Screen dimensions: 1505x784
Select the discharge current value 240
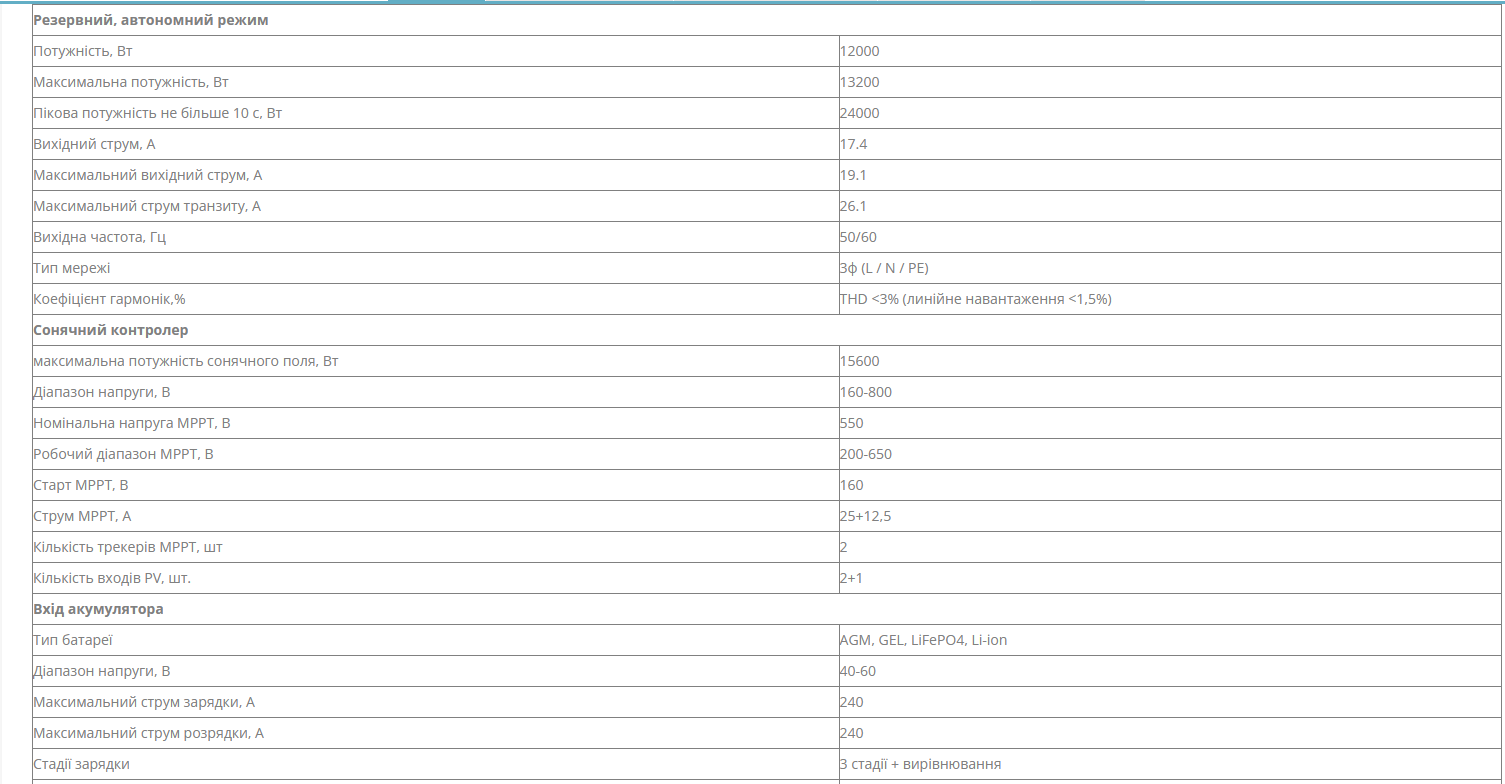coord(852,733)
